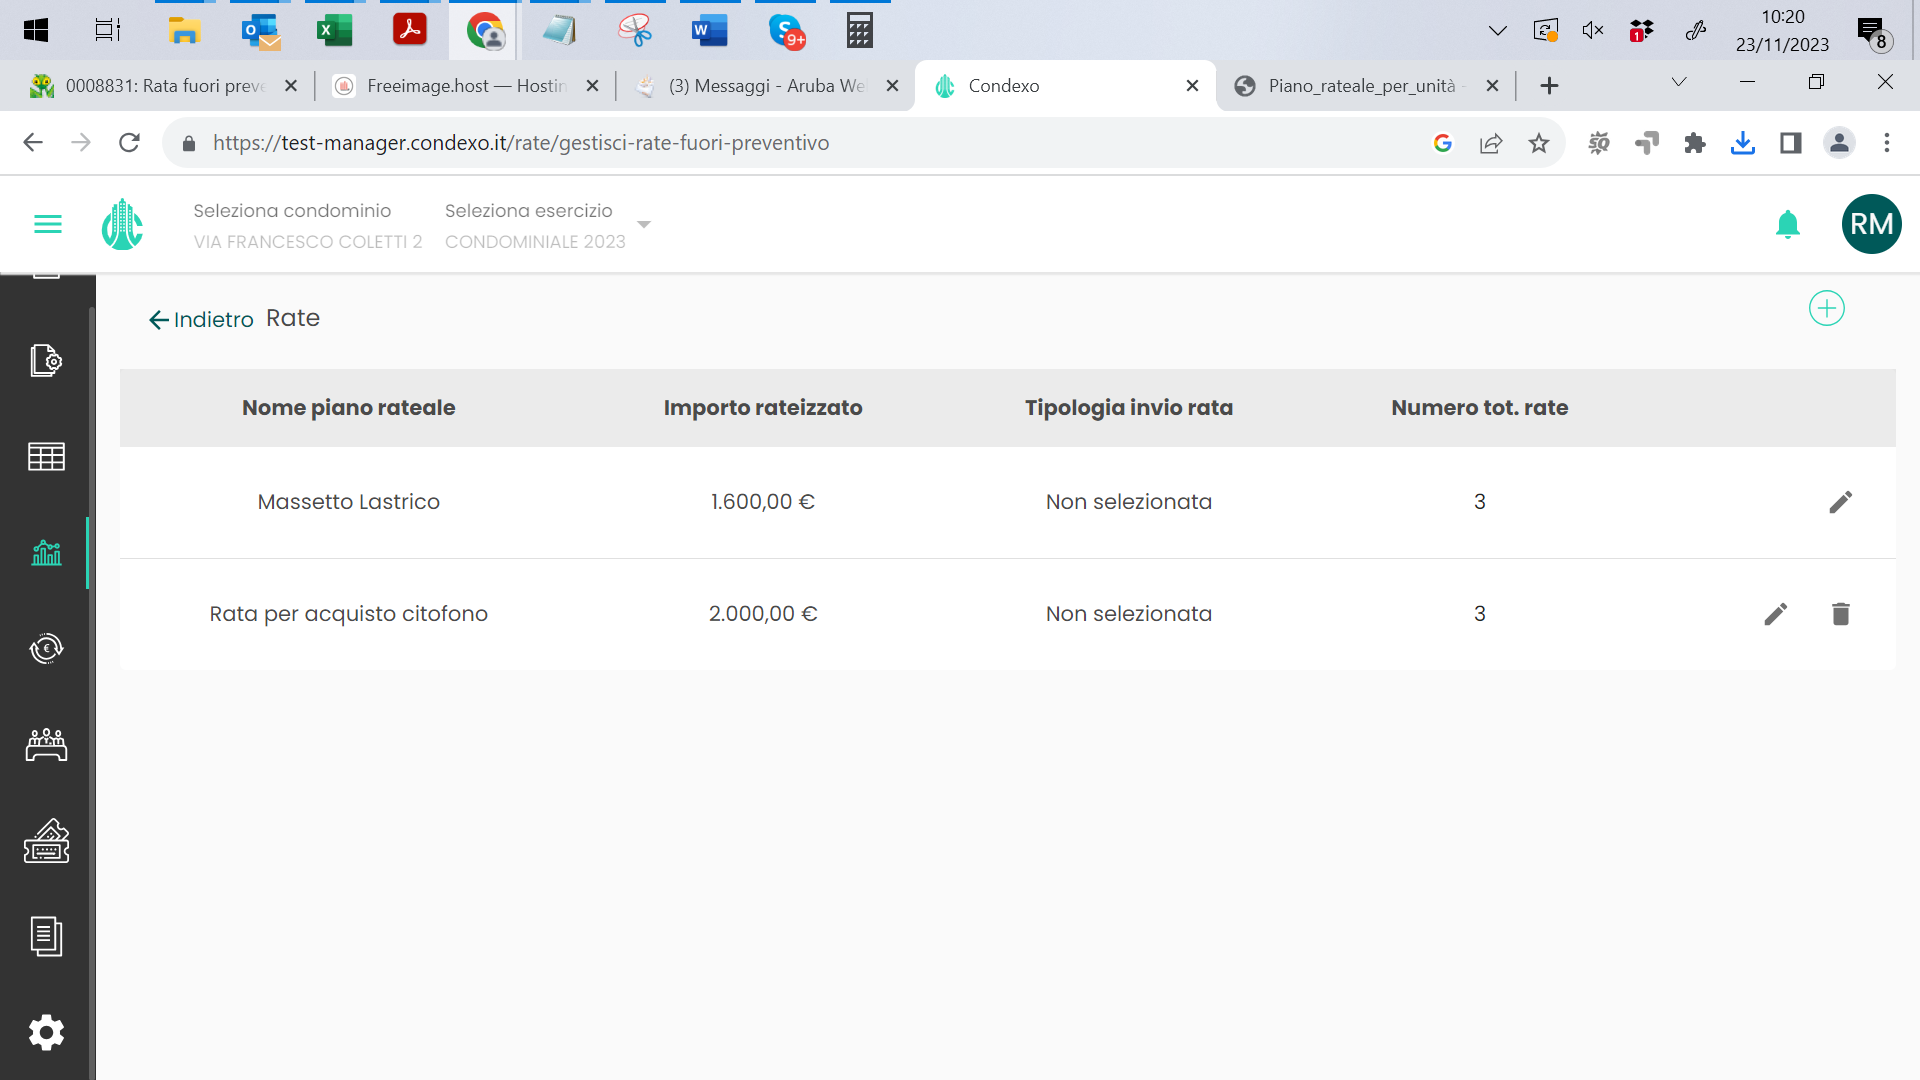Select the Massetto Lastrico row name
This screenshot has width=1920, height=1080.
[x=348, y=502]
